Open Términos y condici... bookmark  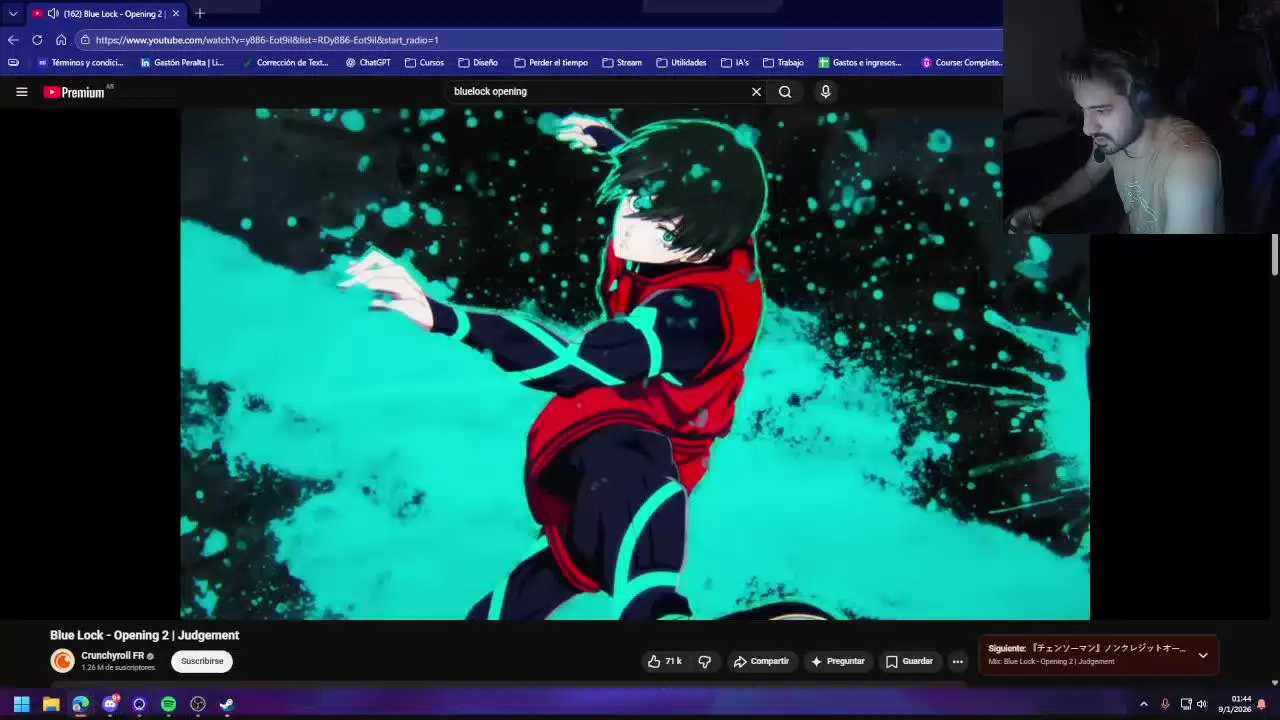[80, 63]
